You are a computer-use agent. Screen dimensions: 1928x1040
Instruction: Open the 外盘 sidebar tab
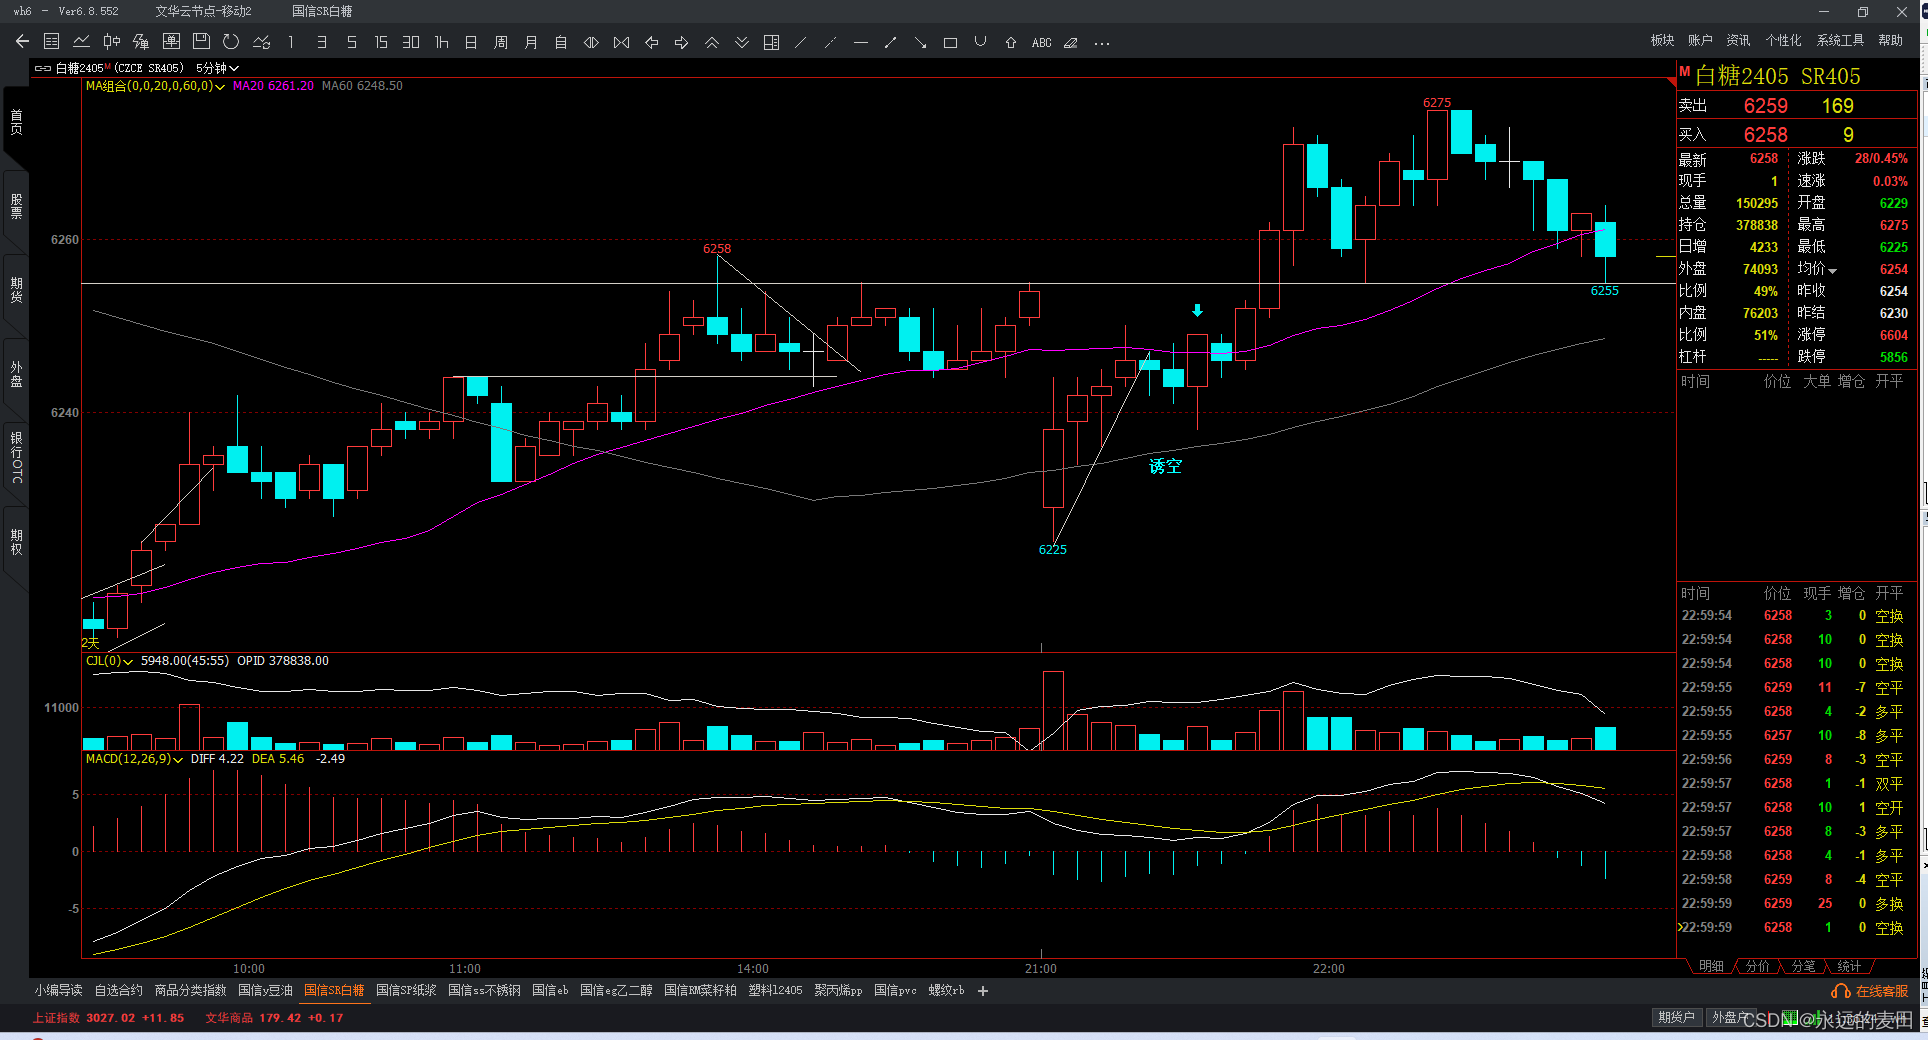pyautogui.click(x=16, y=374)
